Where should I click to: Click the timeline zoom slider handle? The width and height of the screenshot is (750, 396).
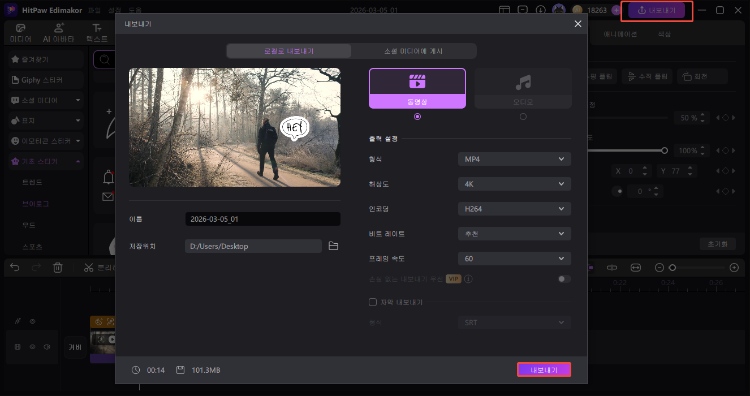pyautogui.click(x=673, y=268)
